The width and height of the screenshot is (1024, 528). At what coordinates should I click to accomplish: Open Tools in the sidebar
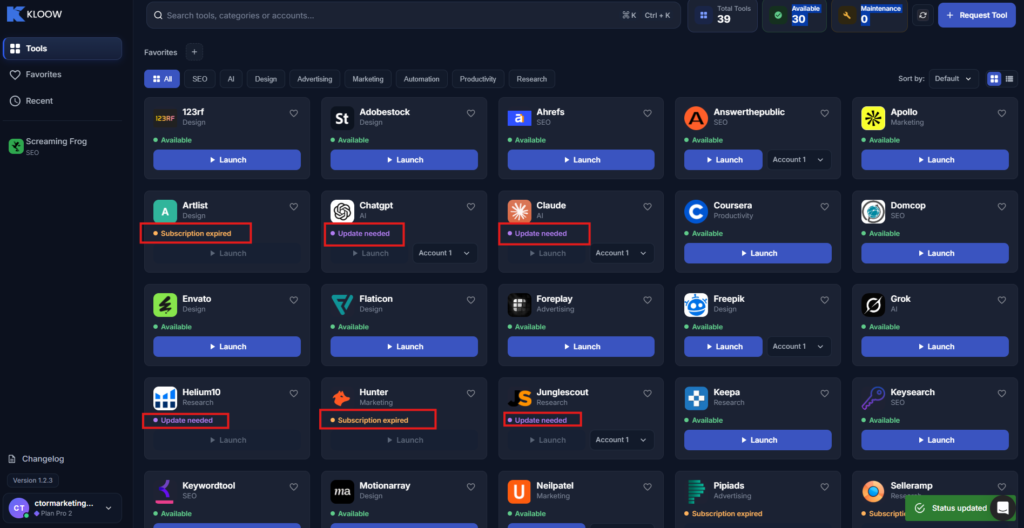pos(62,48)
